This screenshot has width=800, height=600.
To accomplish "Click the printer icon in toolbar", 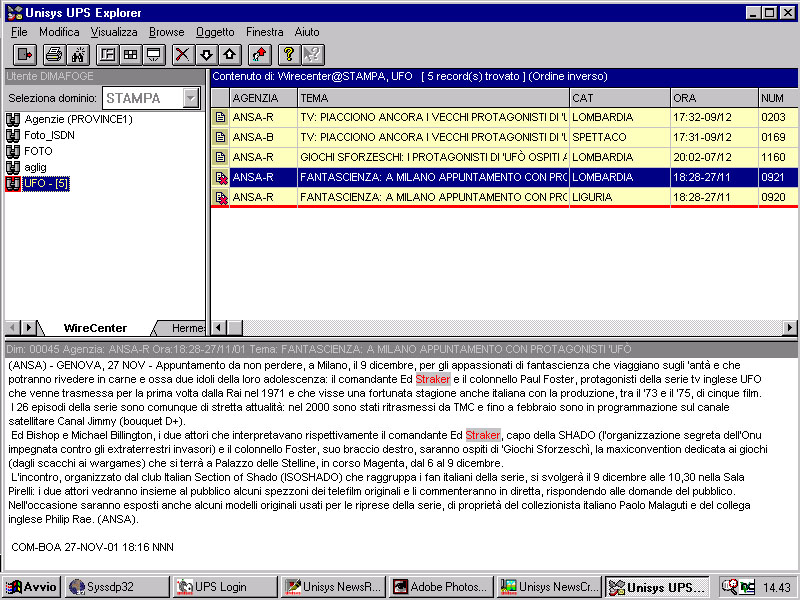I will (x=54, y=55).
